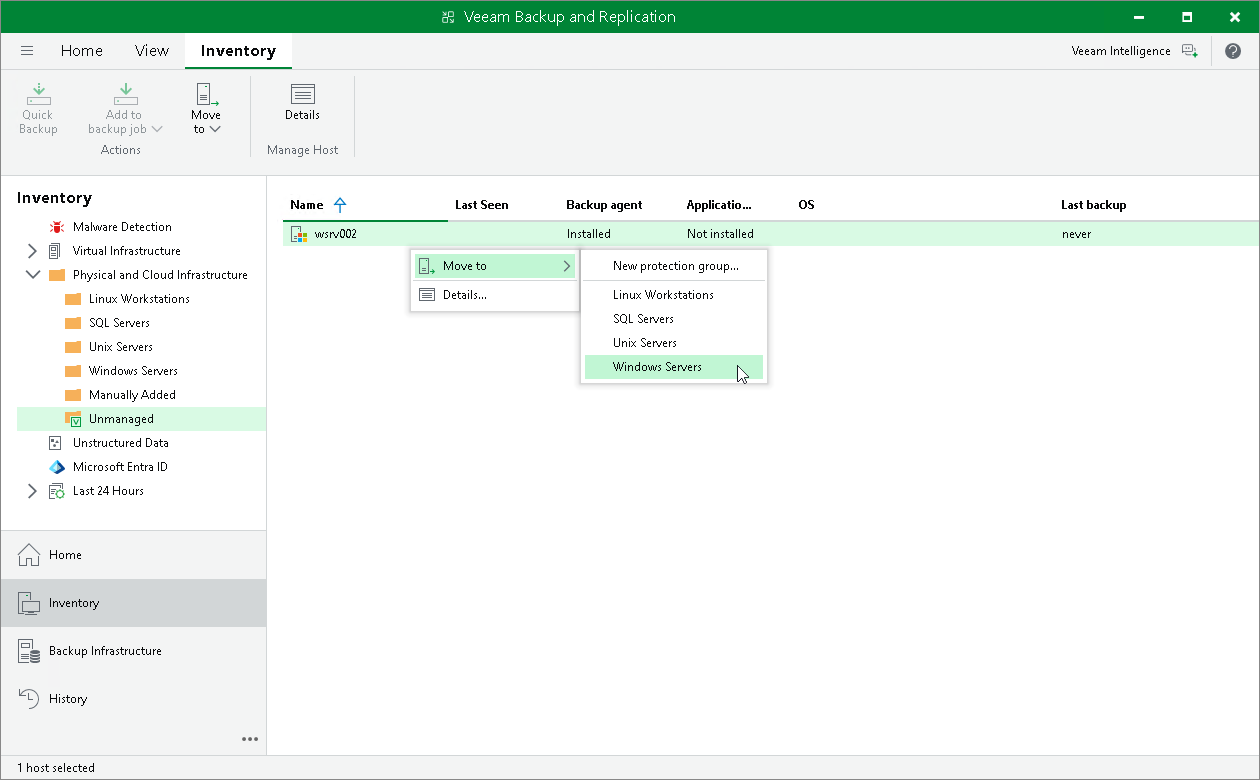Sort by the Last Seen column header

pos(481,205)
